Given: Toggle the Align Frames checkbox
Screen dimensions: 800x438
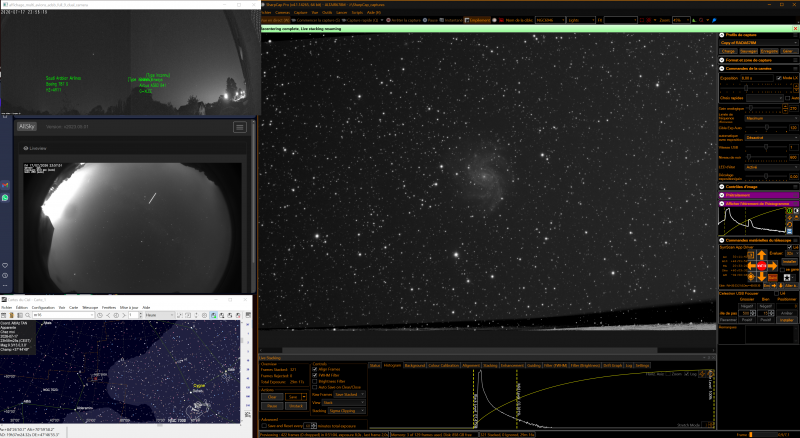Looking at the screenshot, I should [314, 369].
